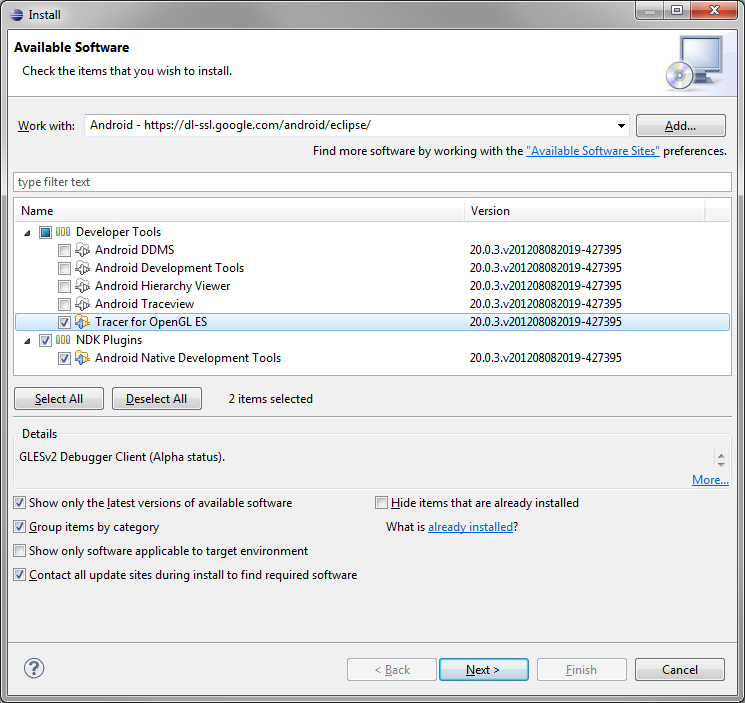This screenshot has height=703, width=745.
Task: Sort by the Version column header
Action: pos(585,210)
